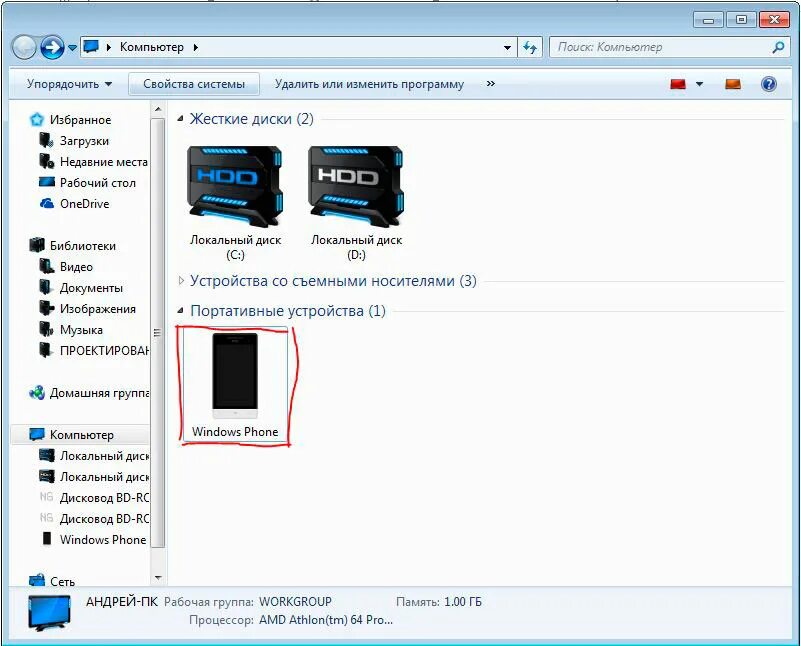This screenshot has height=646, width=801.
Task: Click the search magnifier icon
Action: click(x=778, y=47)
